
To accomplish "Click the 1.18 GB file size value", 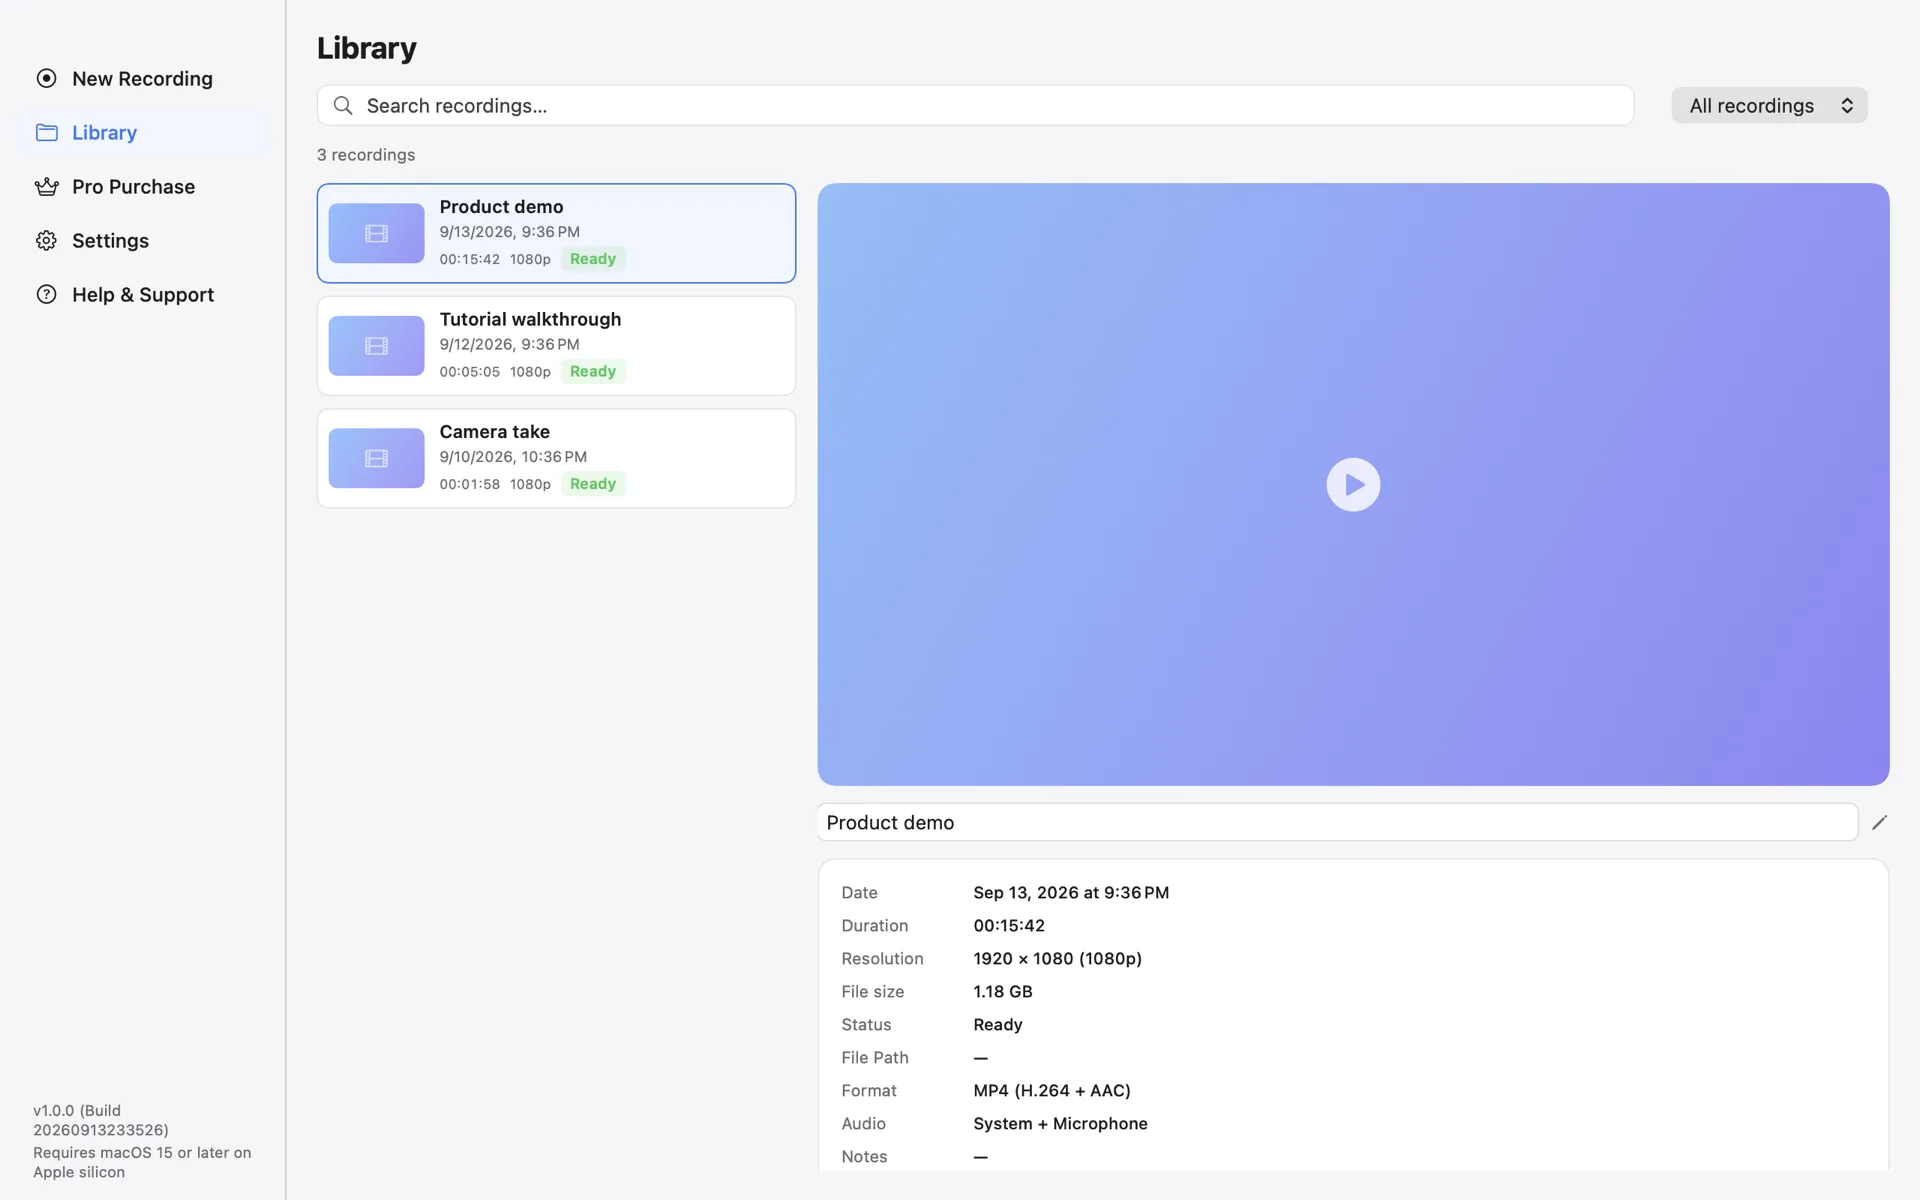I will pos(1002,991).
